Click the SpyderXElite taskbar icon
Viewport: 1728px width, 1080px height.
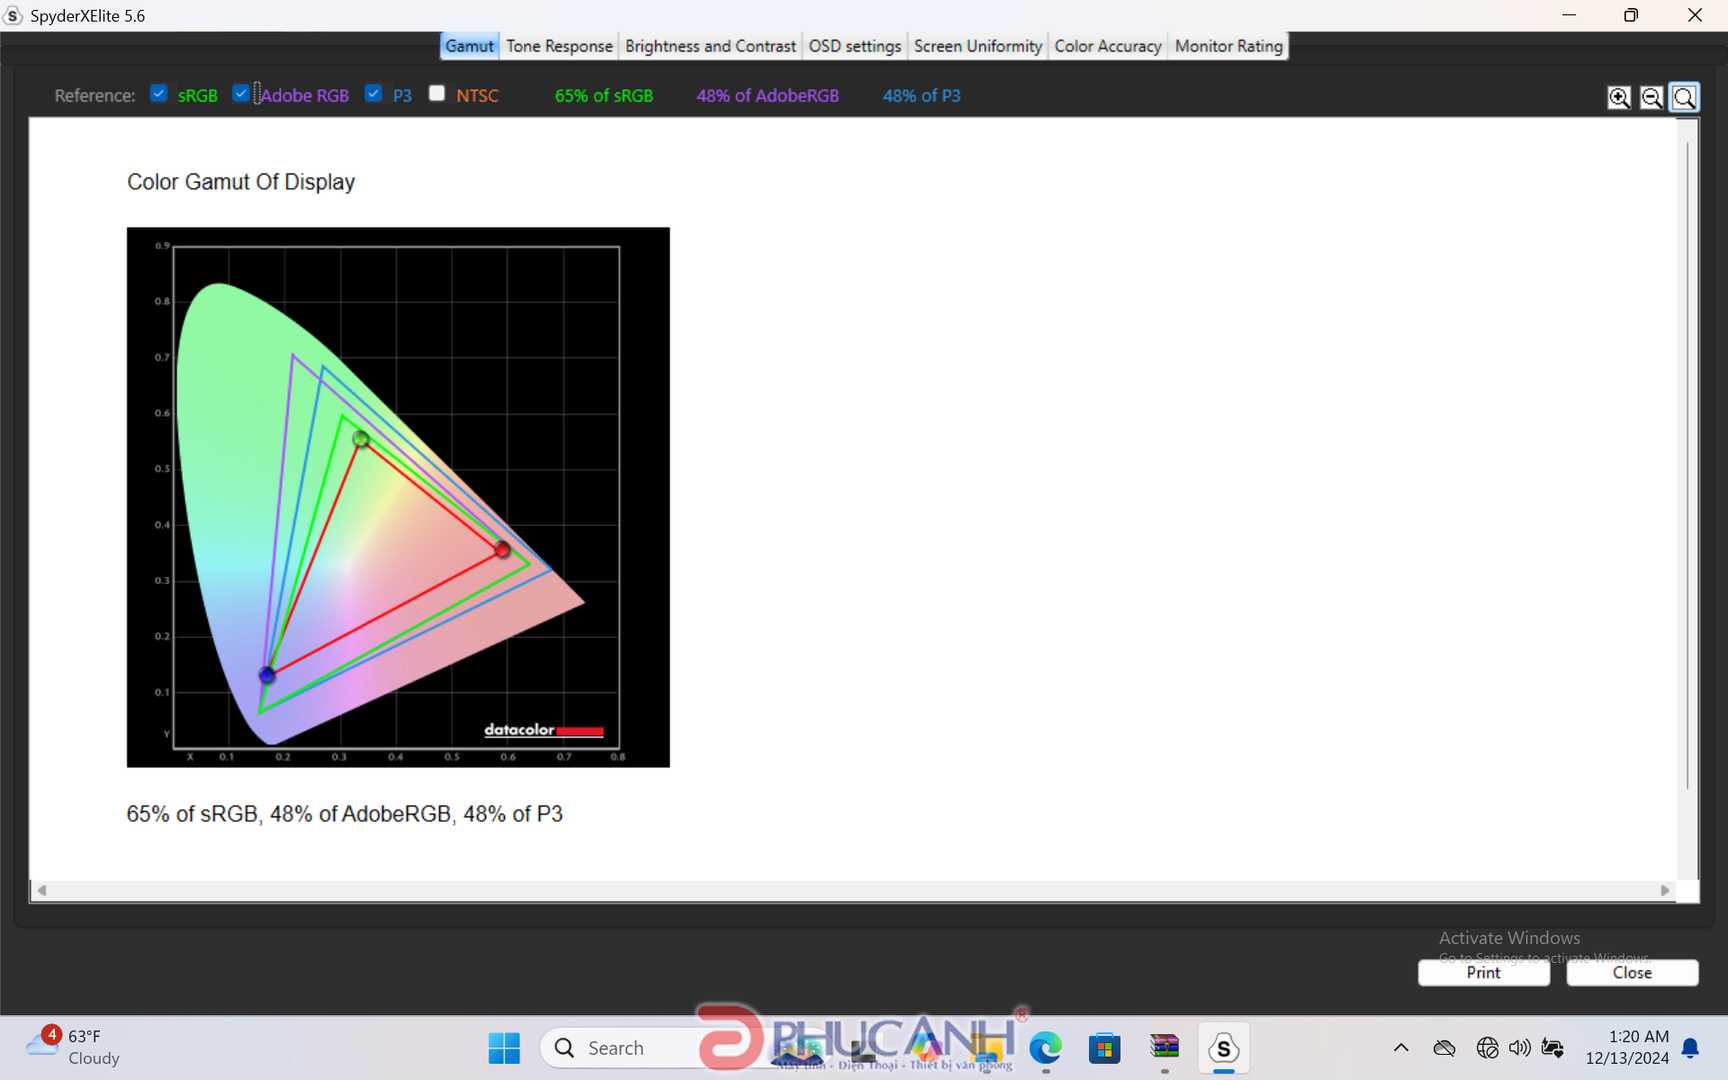(x=1223, y=1048)
